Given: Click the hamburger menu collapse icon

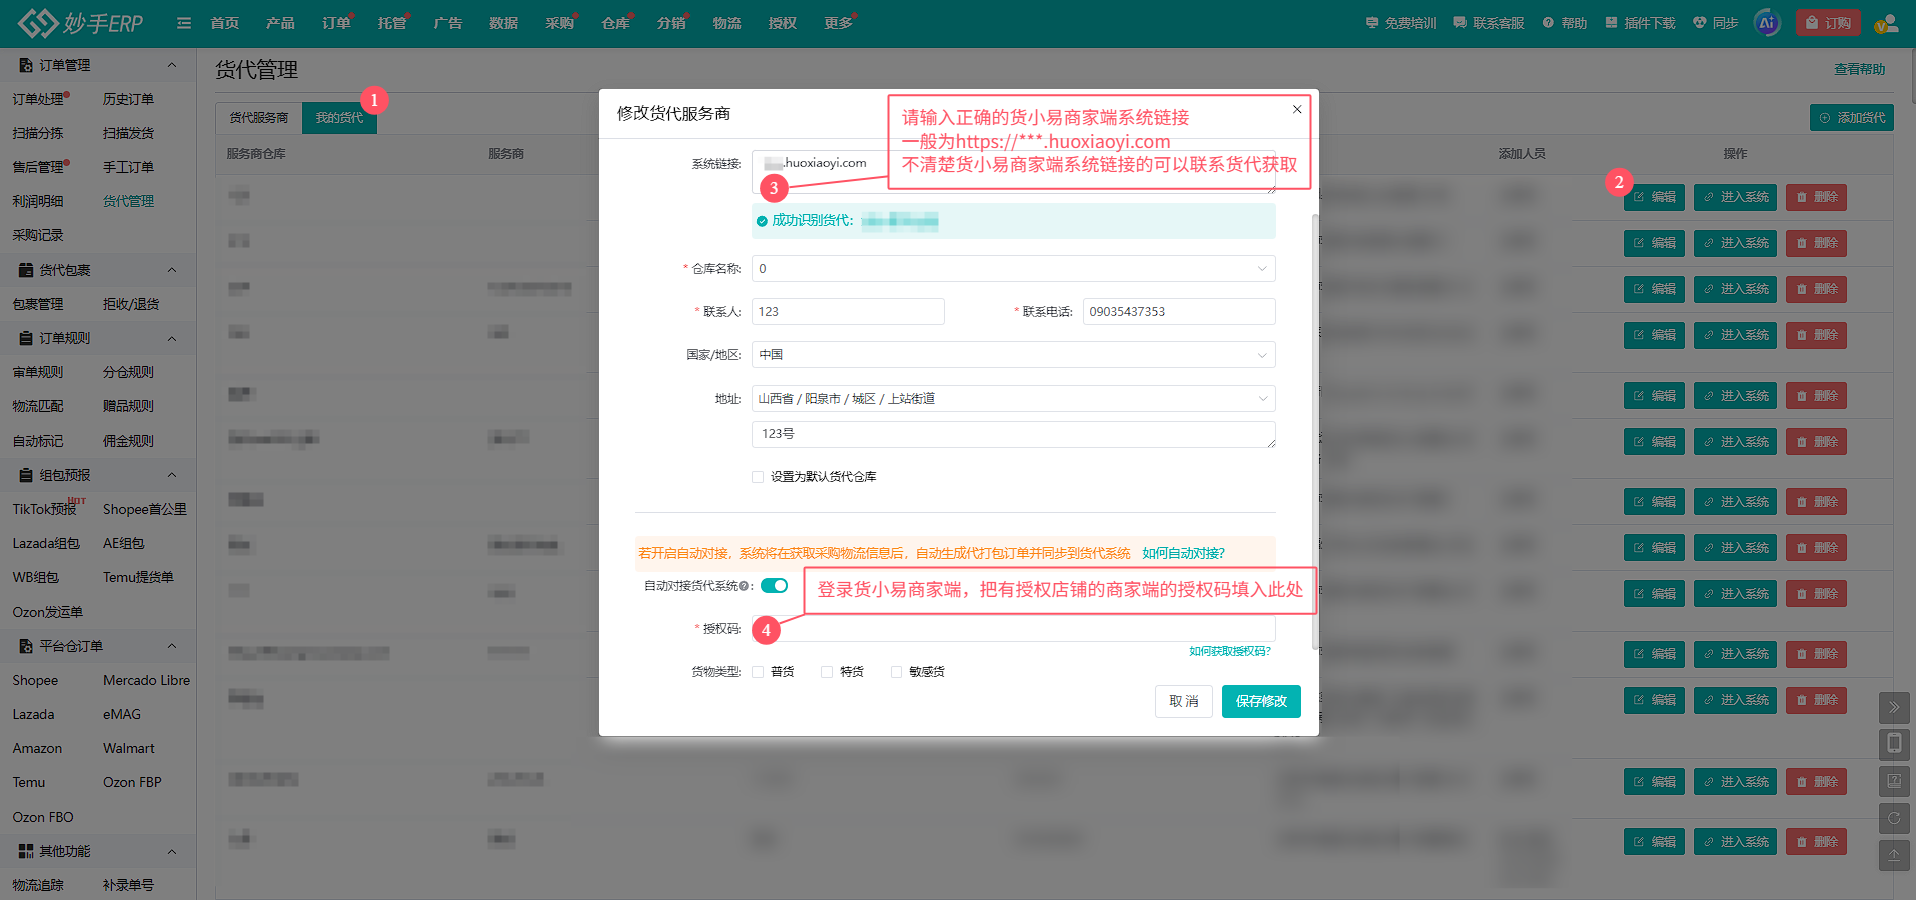Looking at the screenshot, I should coord(184,23).
